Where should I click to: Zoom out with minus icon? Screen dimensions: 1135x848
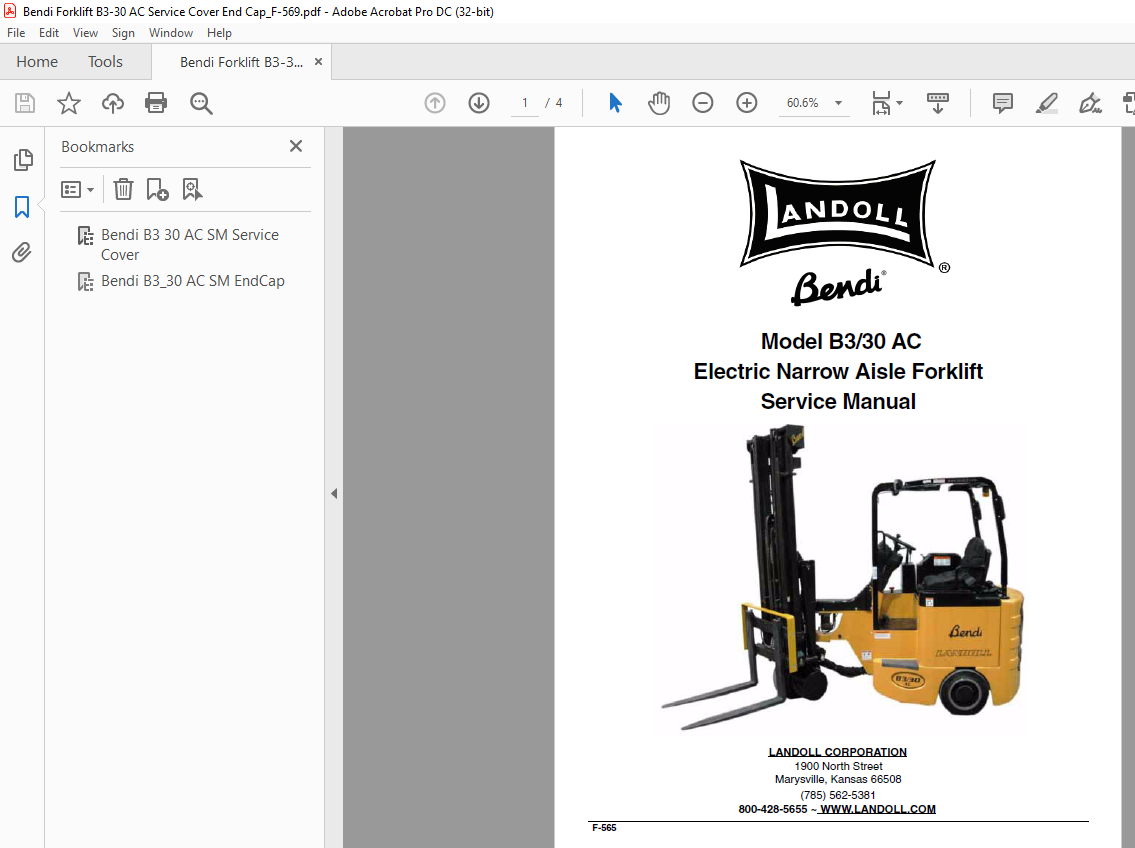coord(702,103)
